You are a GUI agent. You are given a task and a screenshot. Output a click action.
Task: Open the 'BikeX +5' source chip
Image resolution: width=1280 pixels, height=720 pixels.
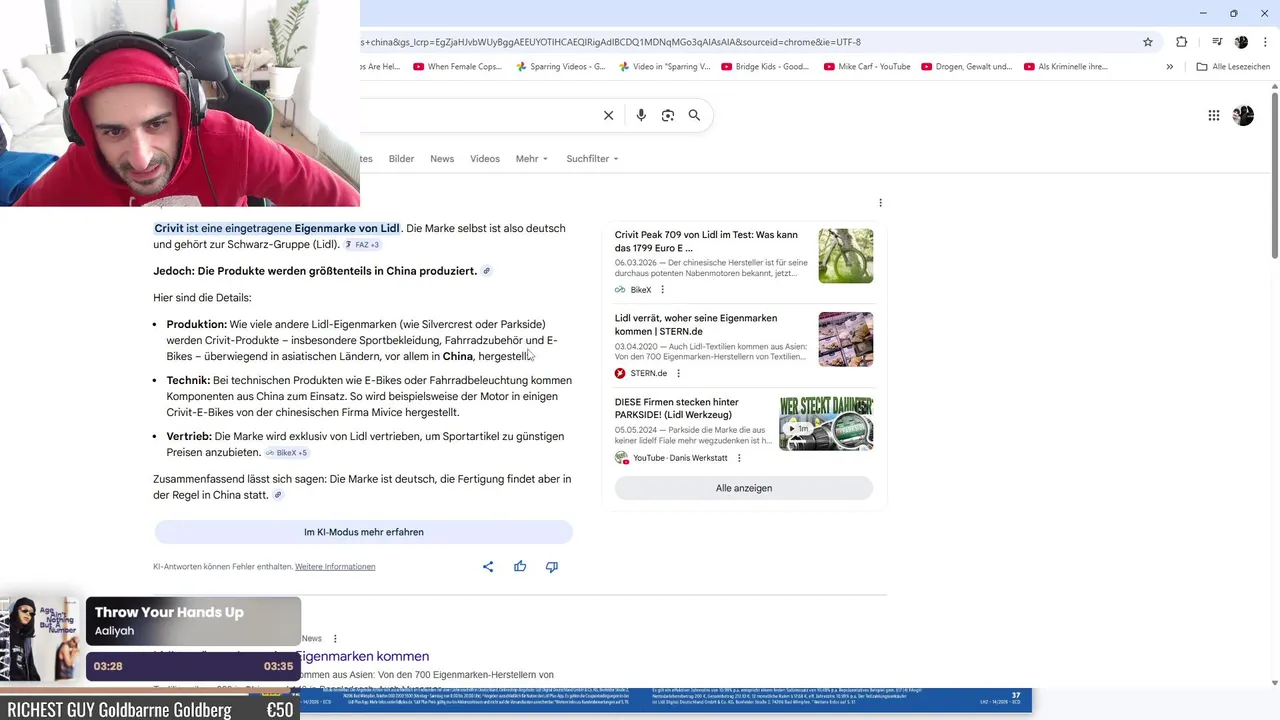tap(287, 453)
